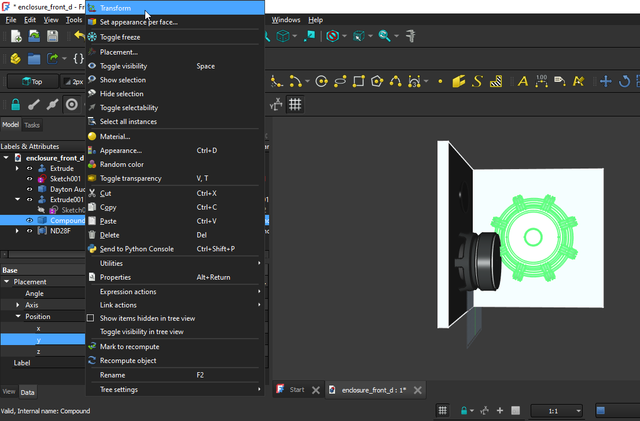The height and width of the screenshot is (421, 640).
Task: Collapse the Position property
Action: [18, 316]
